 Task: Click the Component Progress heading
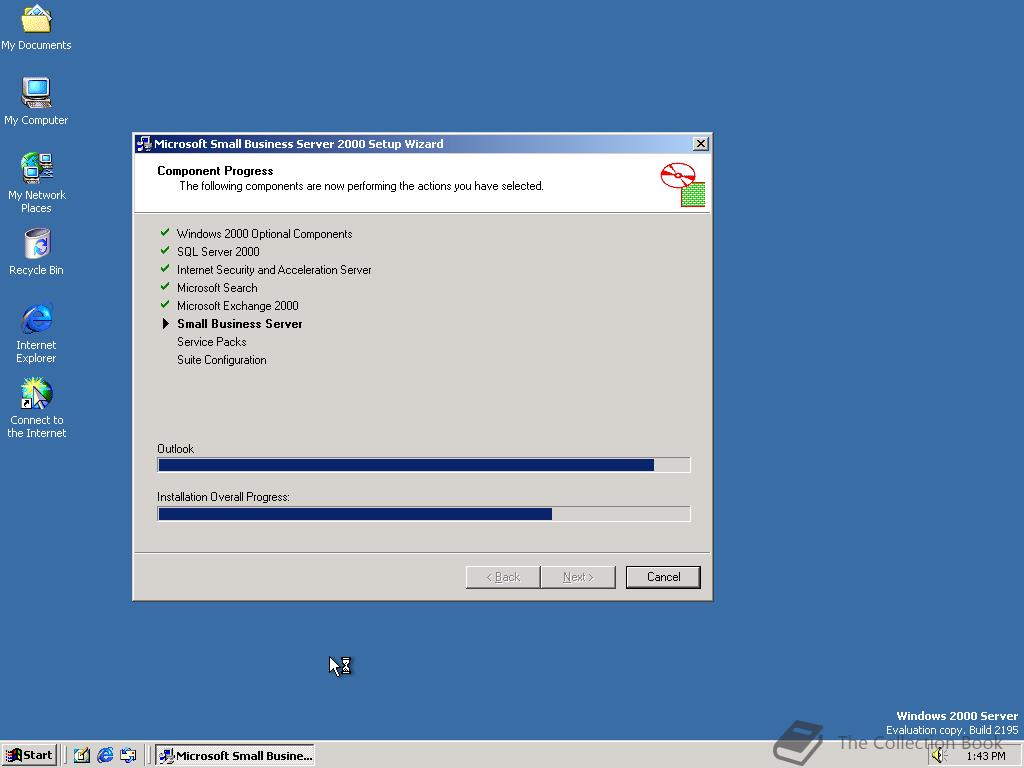[x=215, y=170]
